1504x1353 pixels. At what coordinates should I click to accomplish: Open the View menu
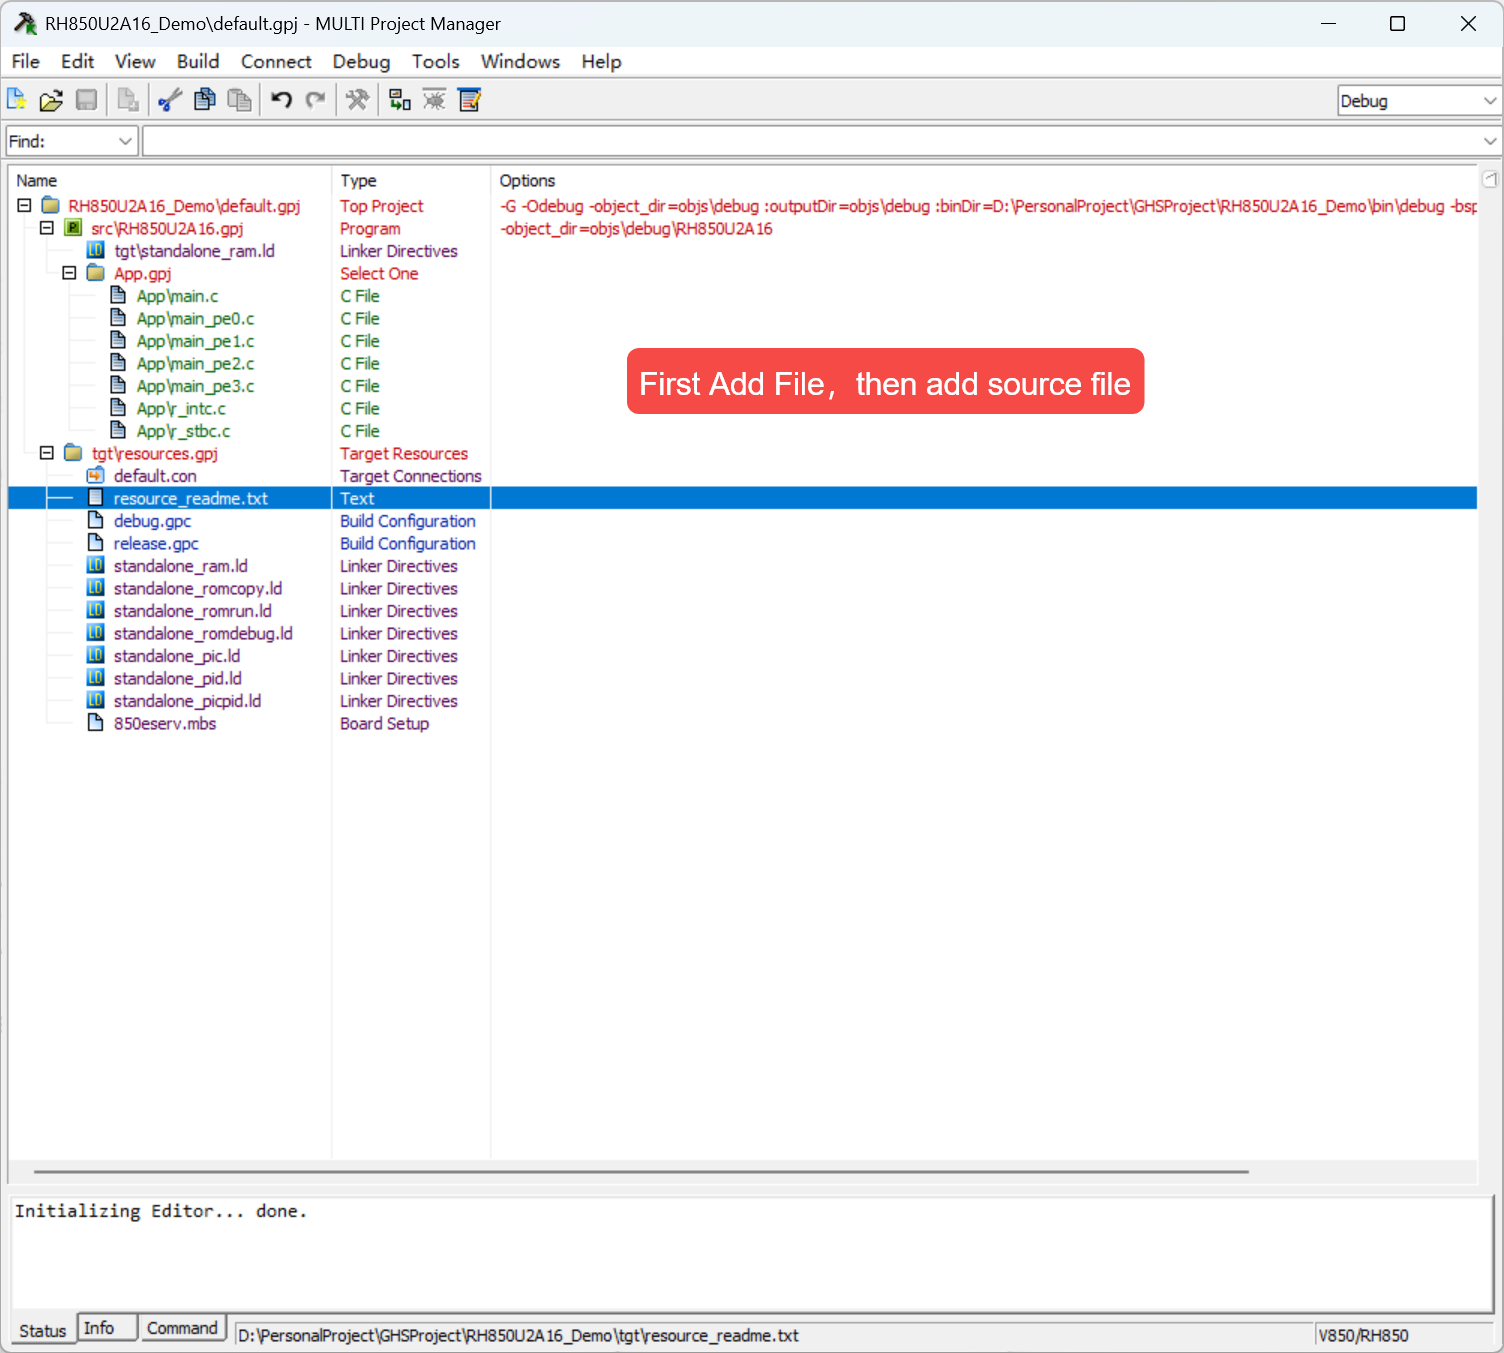pos(135,61)
